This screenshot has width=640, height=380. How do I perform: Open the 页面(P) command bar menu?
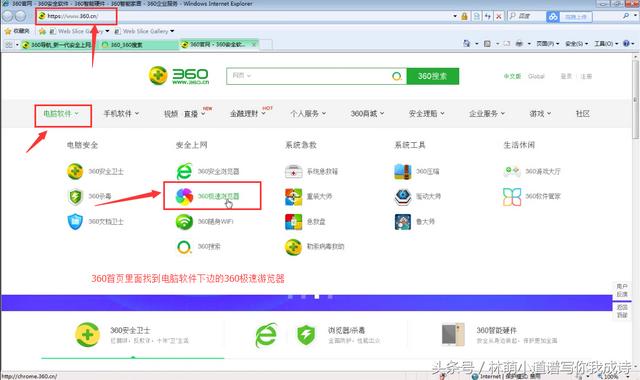[x=547, y=43]
